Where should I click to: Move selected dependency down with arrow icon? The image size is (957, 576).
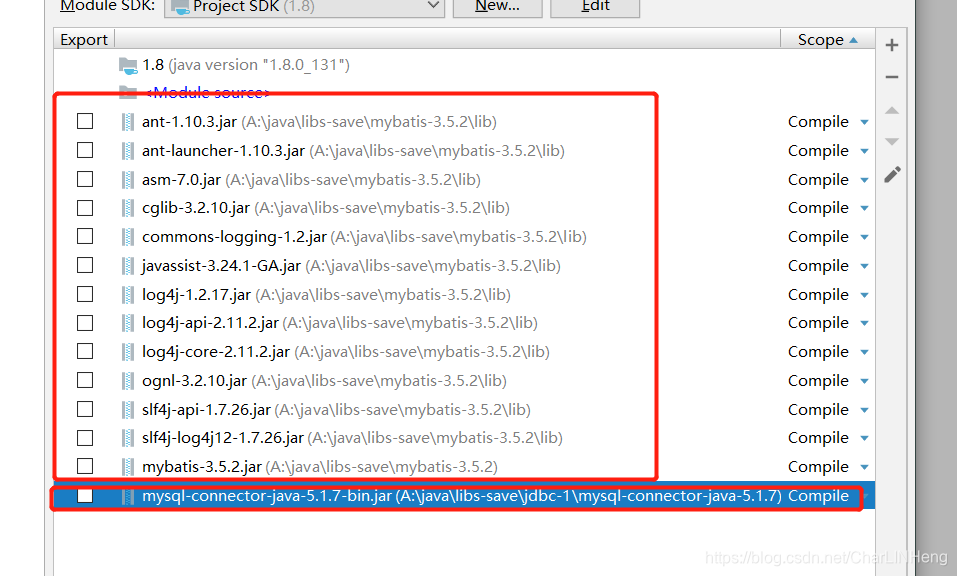tap(892, 142)
